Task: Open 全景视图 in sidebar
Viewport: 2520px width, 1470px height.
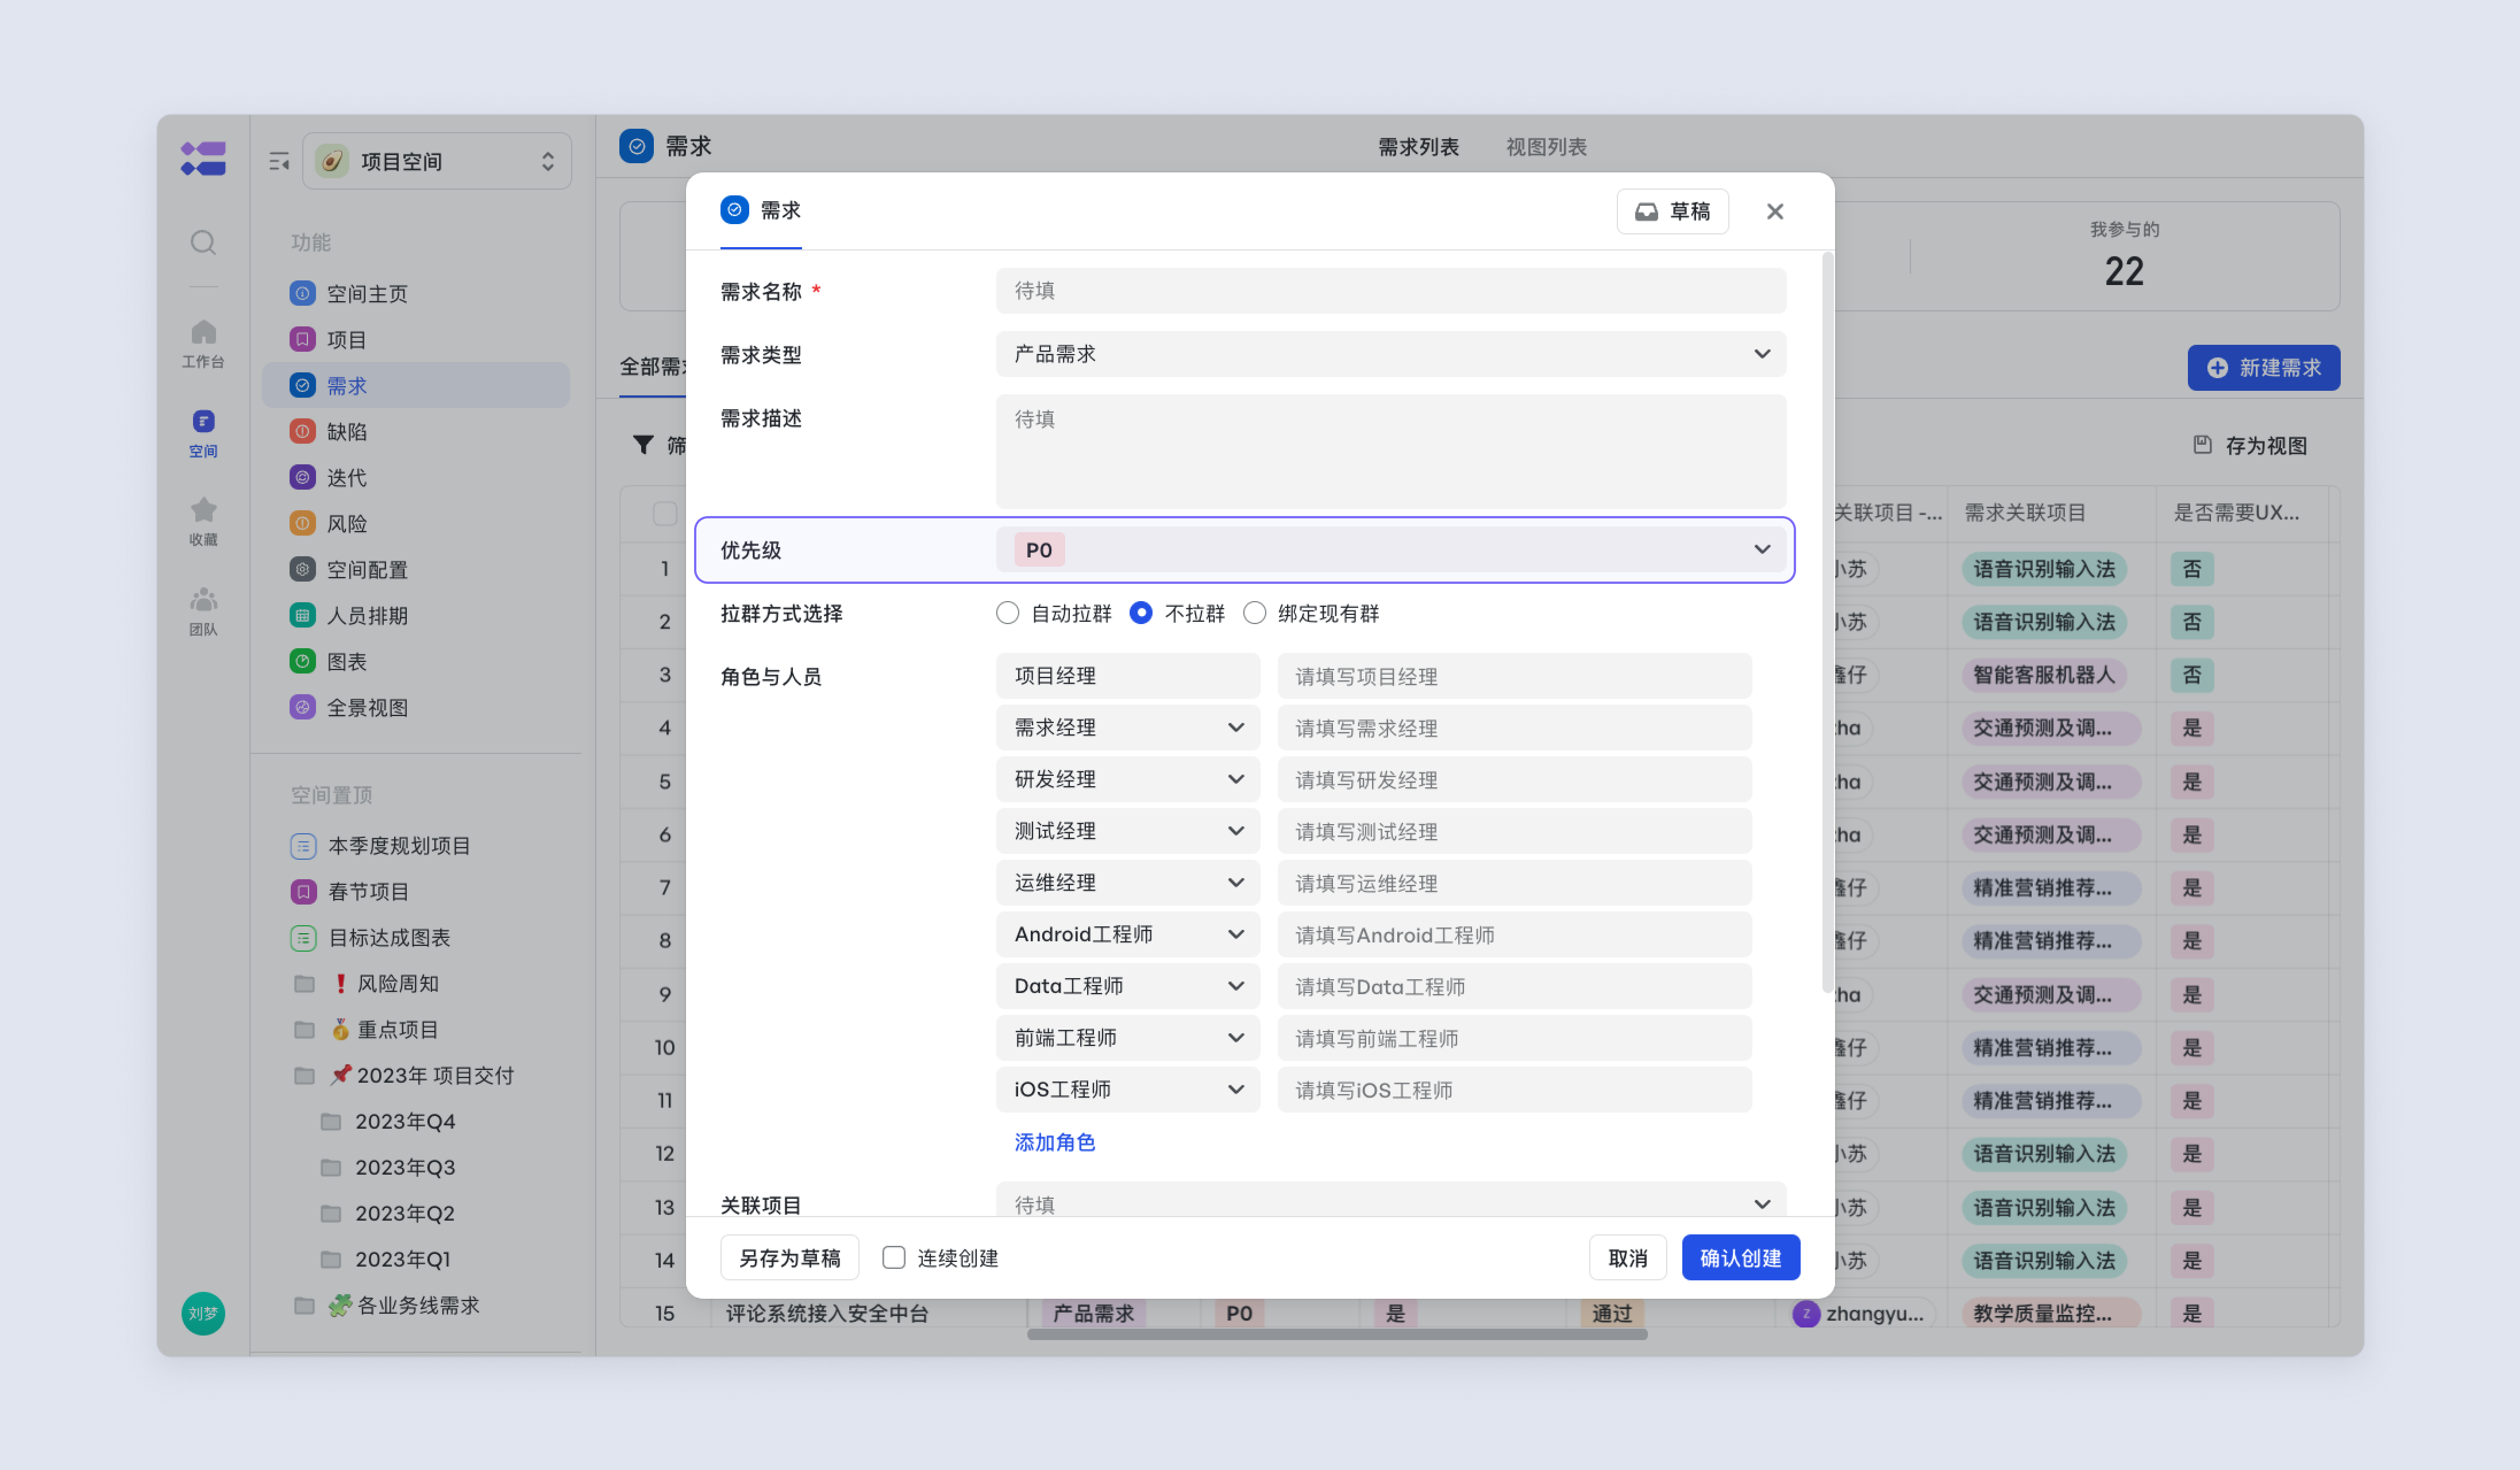Action: coord(416,707)
